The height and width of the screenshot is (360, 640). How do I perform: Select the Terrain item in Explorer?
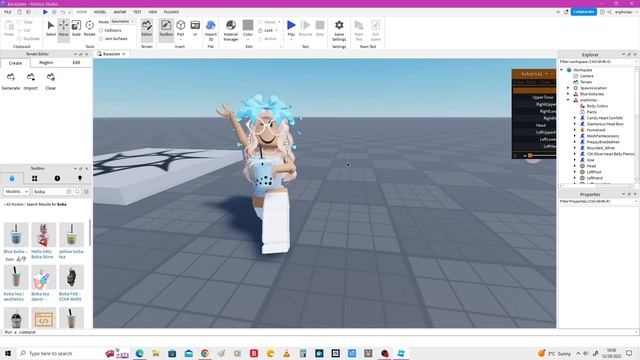point(586,82)
